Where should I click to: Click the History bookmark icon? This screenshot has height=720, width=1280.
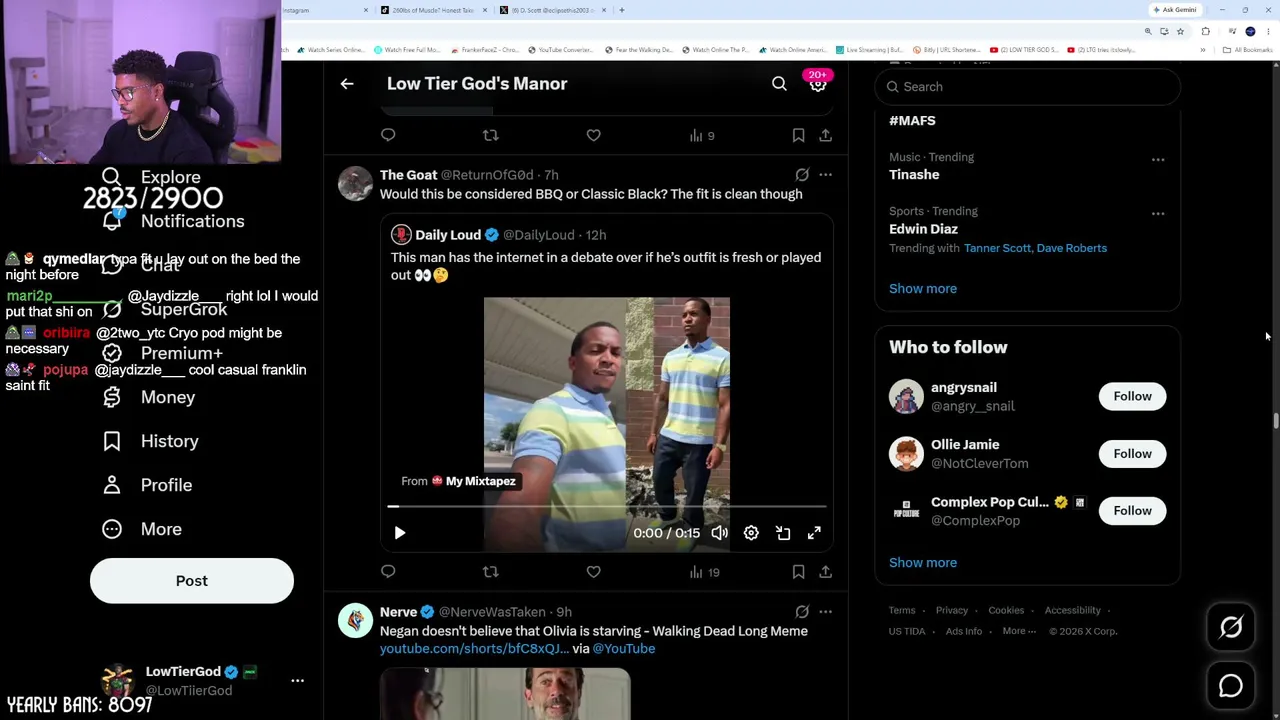tap(112, 441)
